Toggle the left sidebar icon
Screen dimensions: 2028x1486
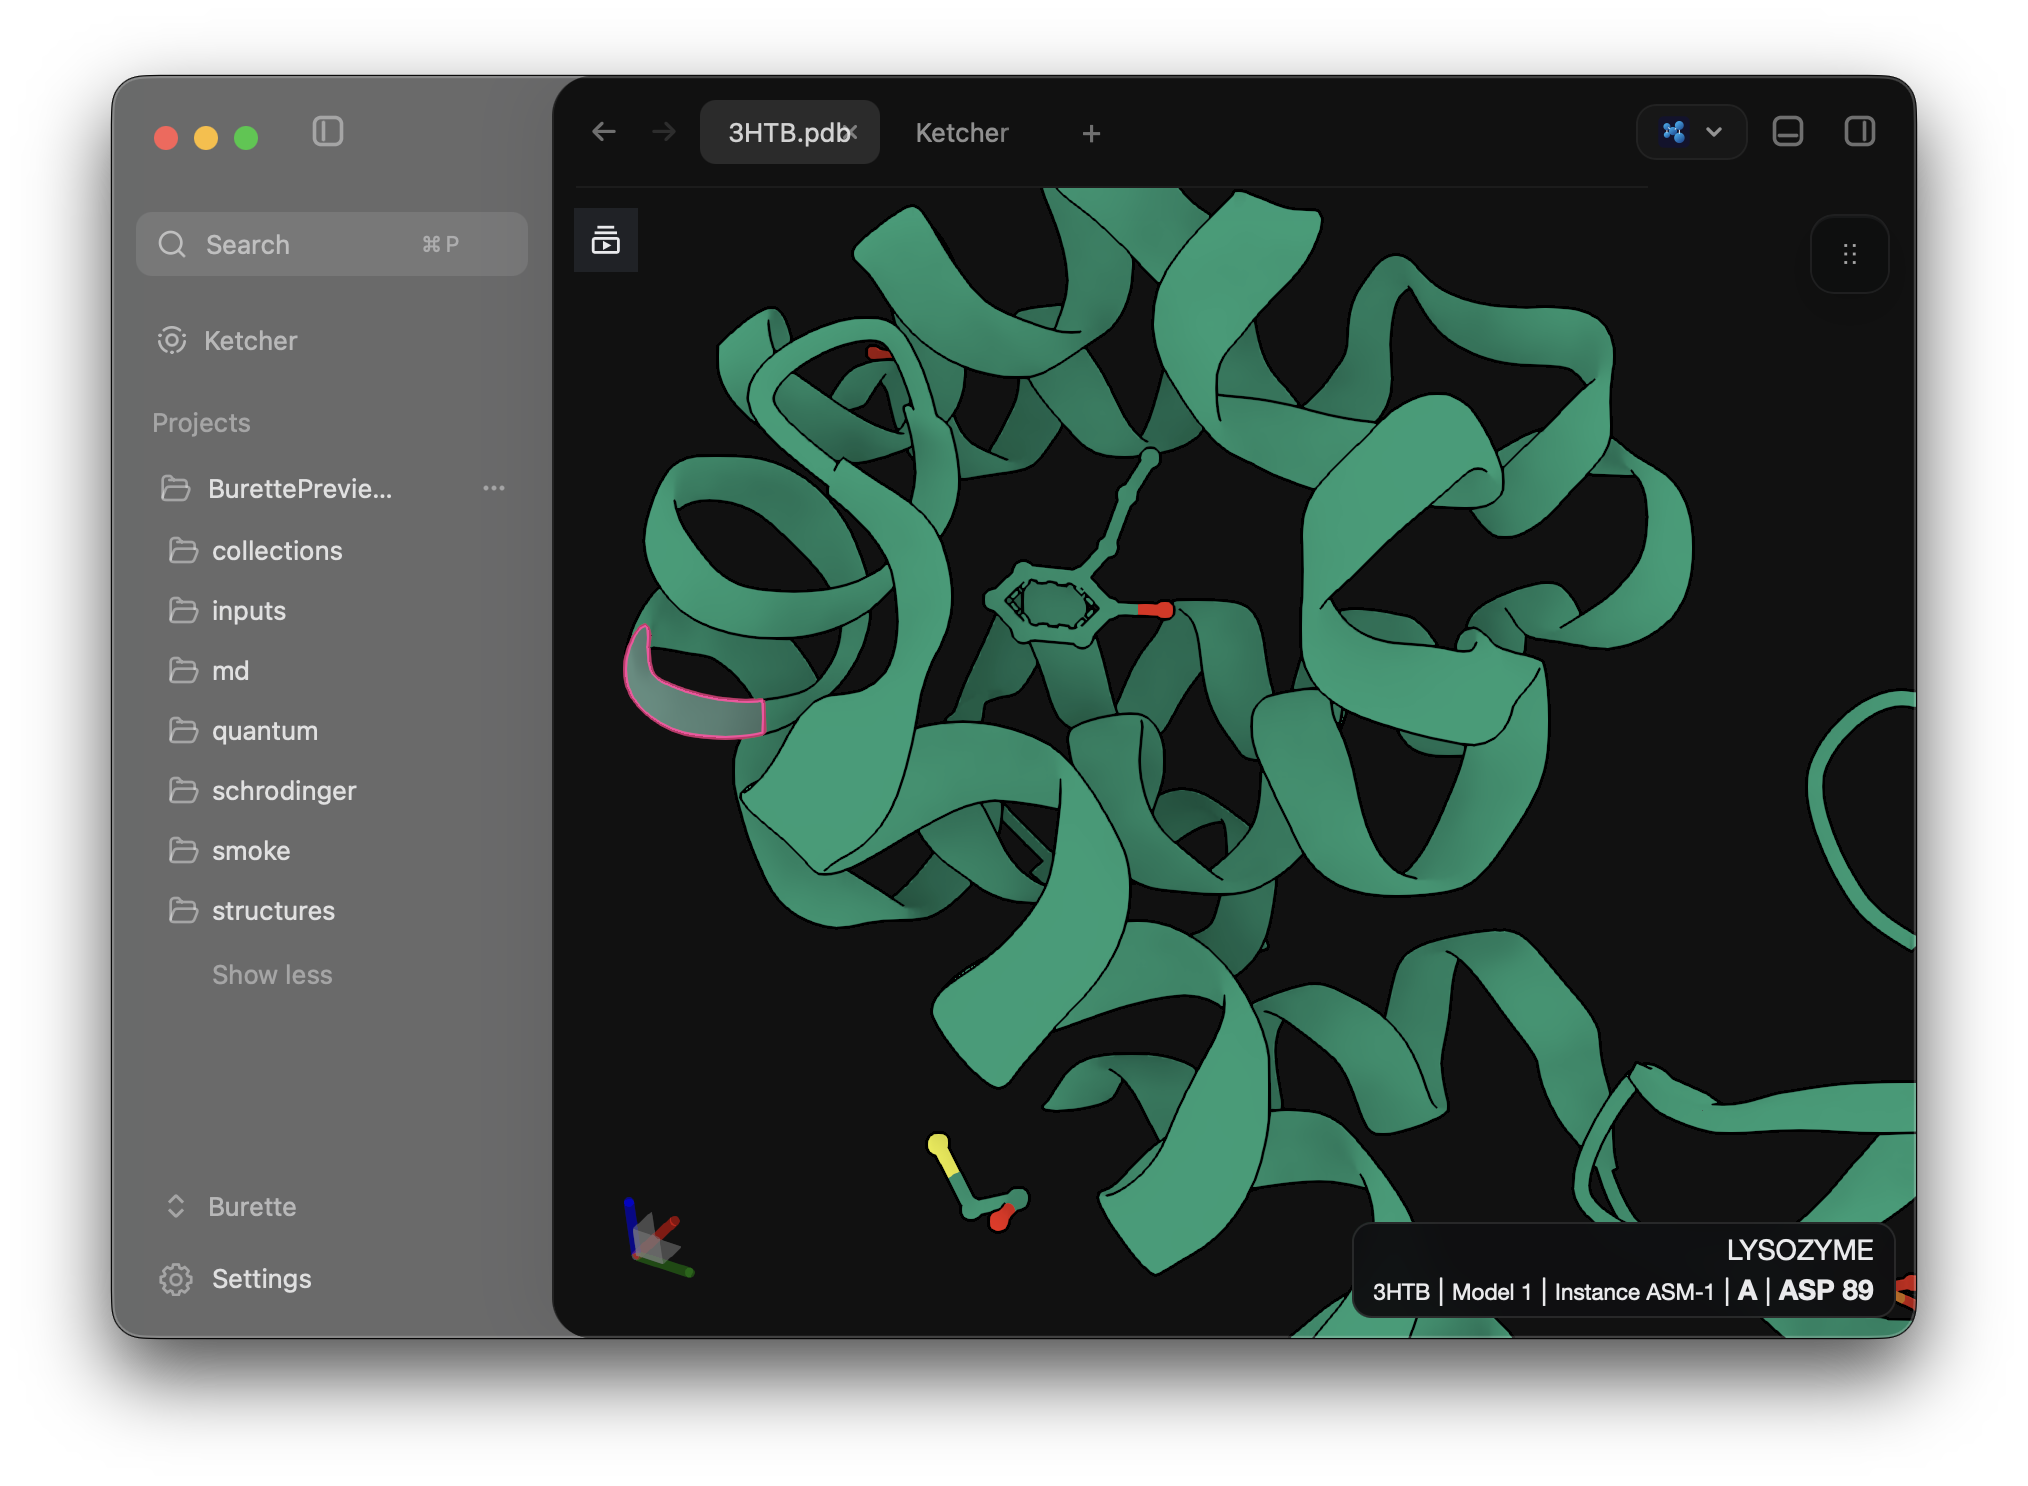pos(328,132)
